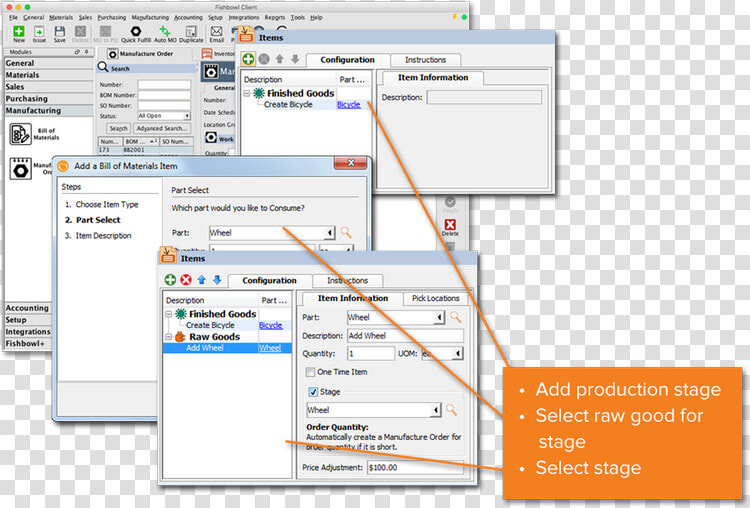Open the Stage Wheel dropdown arrow

point(435,410)
